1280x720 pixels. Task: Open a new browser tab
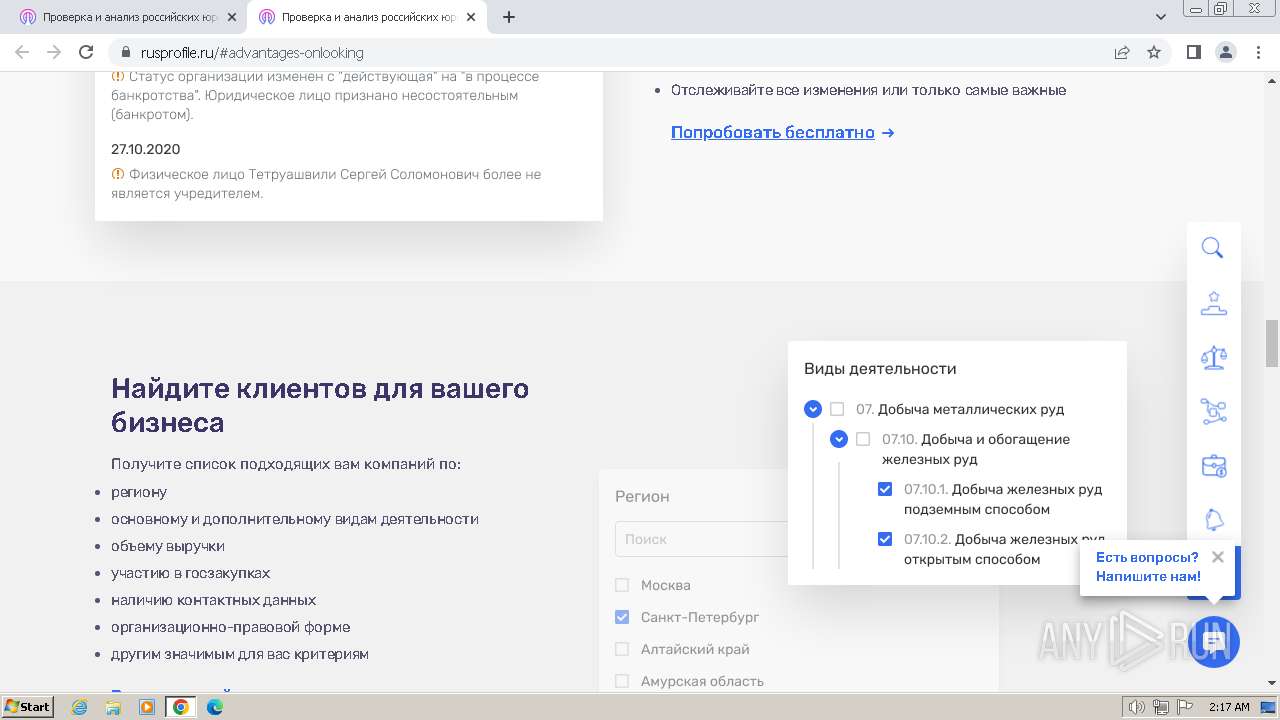coord(509,17)
